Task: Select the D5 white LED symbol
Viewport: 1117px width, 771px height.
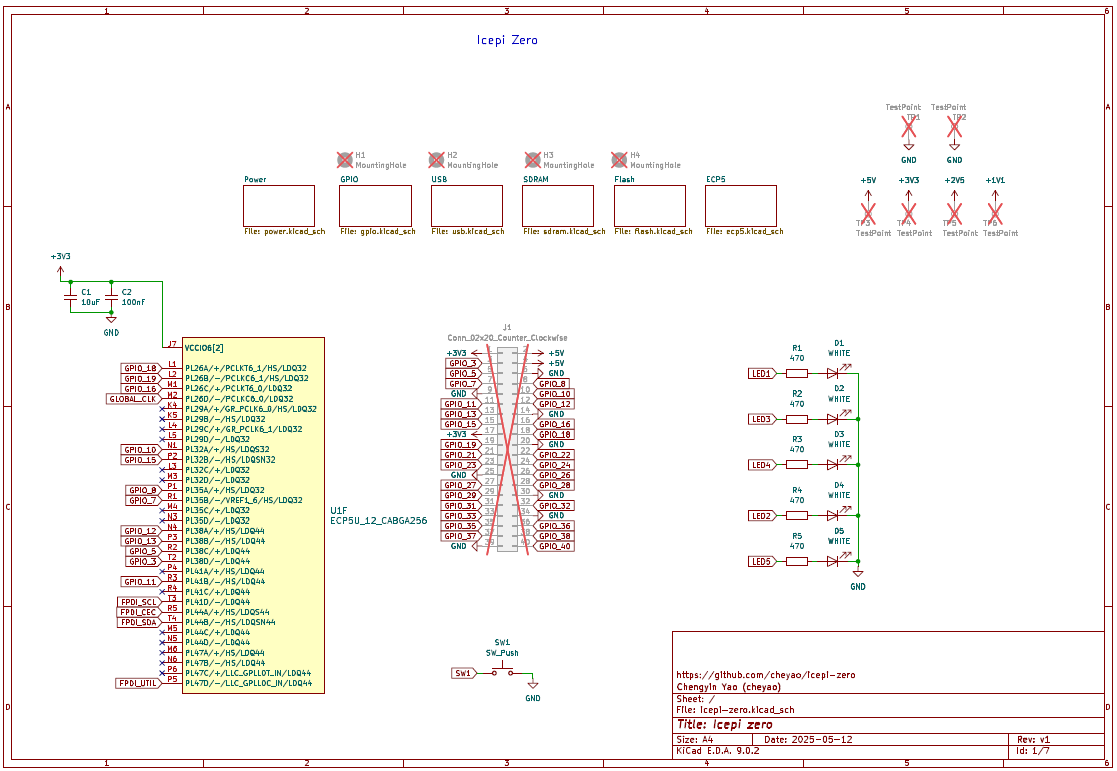Action: point(833,562)
